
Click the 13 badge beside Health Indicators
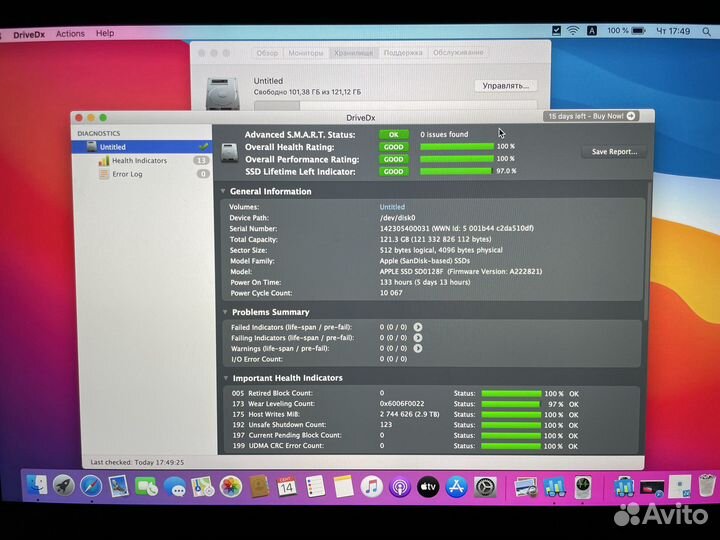pyautogui.click(x=201, y=160)
